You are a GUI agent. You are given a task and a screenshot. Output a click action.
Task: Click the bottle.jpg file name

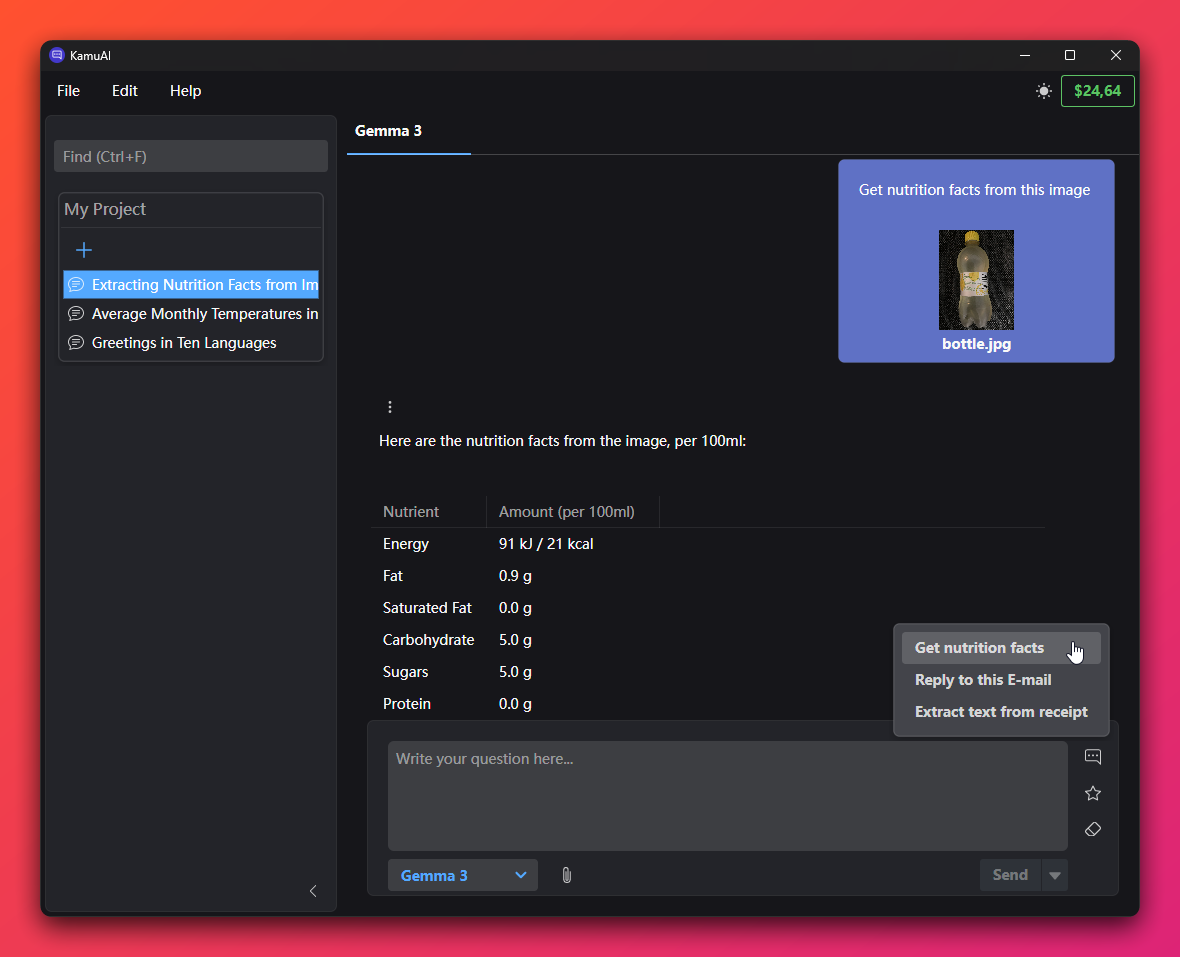pyautogui.click(x=976, y=344)
